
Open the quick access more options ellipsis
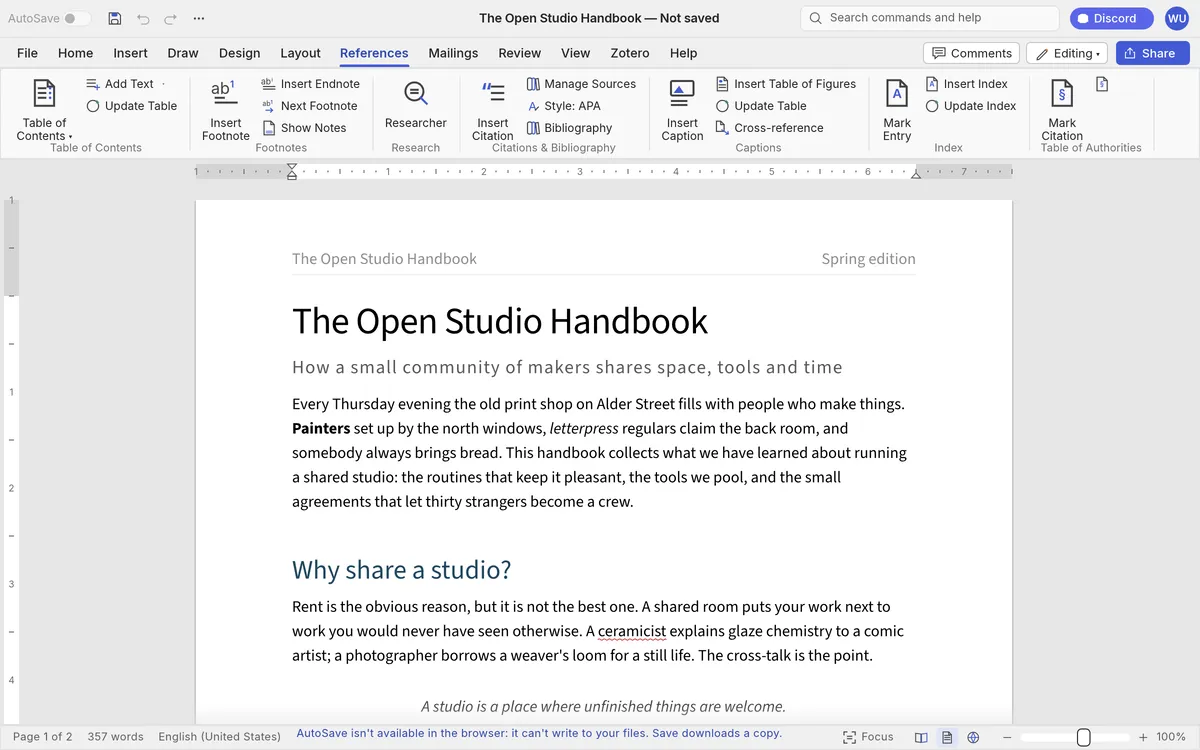click(198, 18)
